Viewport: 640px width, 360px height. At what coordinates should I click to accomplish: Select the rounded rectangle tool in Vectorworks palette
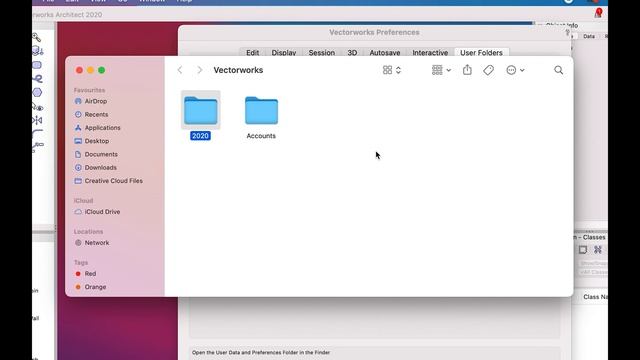(x=37, y=65)
